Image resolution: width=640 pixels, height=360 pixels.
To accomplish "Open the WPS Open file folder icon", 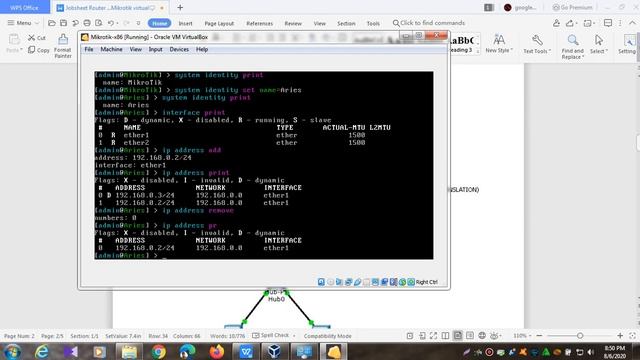I will click(x=51, y=23).
